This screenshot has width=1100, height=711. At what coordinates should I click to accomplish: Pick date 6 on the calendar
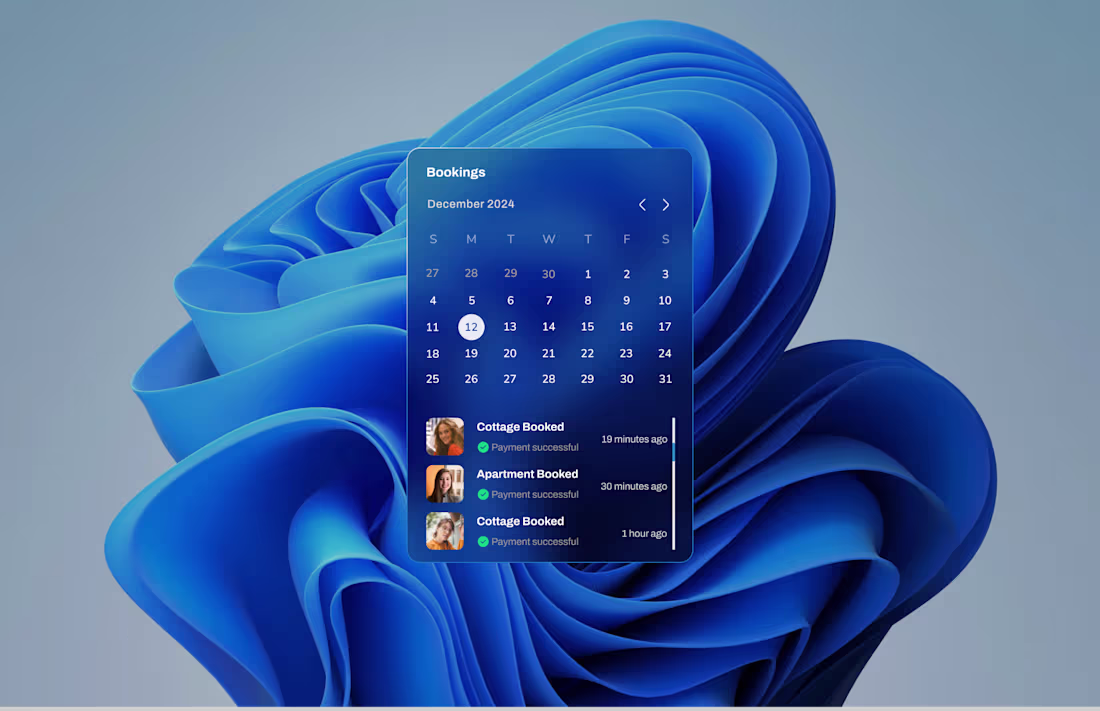pyautogui.click(x=510, y=300)
